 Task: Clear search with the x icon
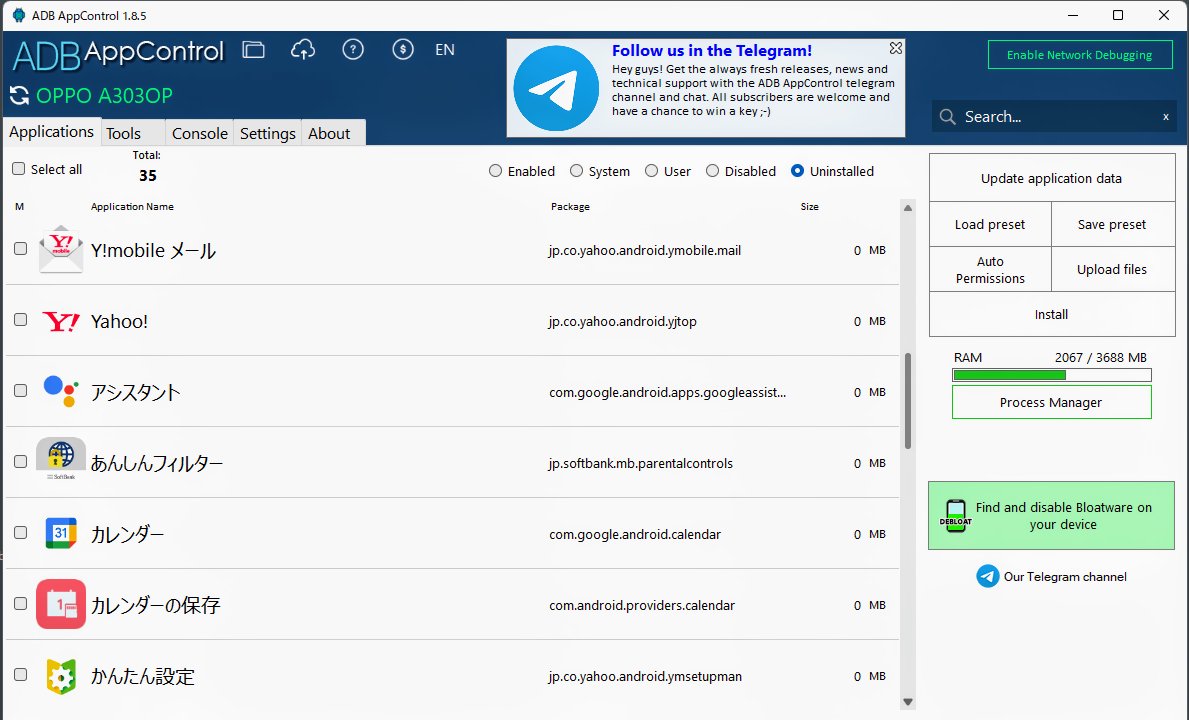pyautogui.click(x=1165, y=117)
